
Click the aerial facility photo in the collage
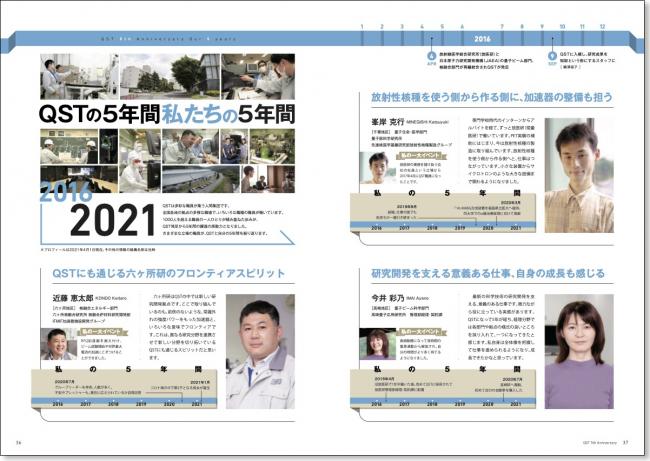(x=201, y=179)
